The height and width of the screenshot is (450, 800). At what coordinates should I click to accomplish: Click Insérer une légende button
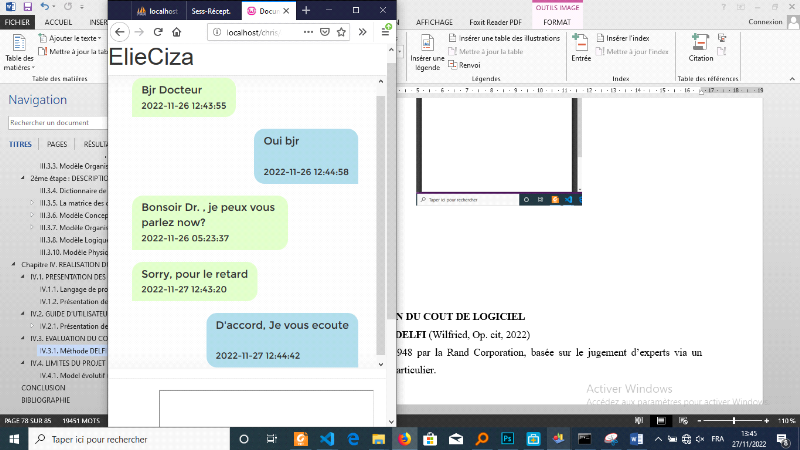pyautogui.click(x=427, y=52)
